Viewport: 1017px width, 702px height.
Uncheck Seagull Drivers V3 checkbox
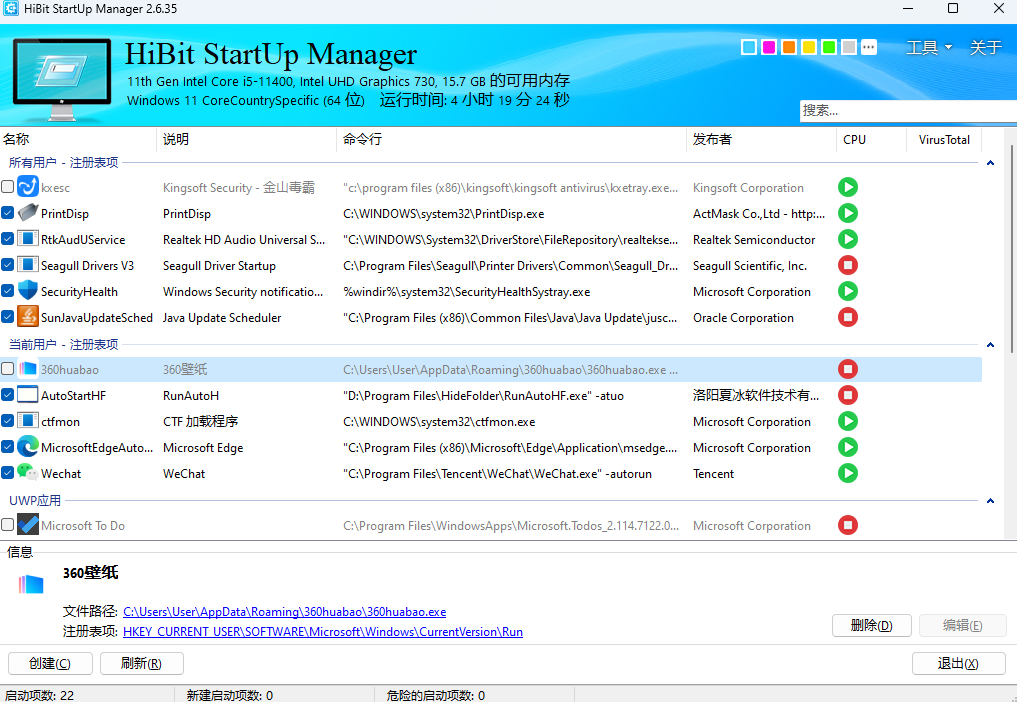[8, 265]
